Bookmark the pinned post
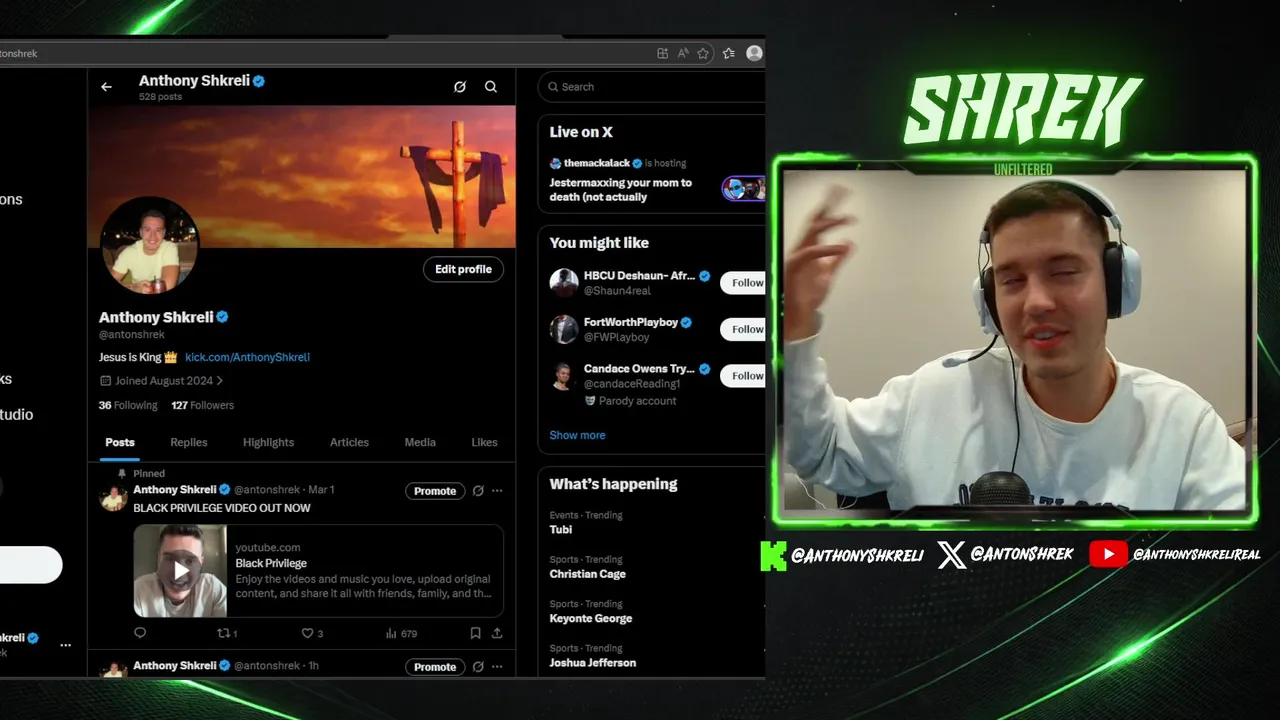1280x720 pixels. click(475, 633)
